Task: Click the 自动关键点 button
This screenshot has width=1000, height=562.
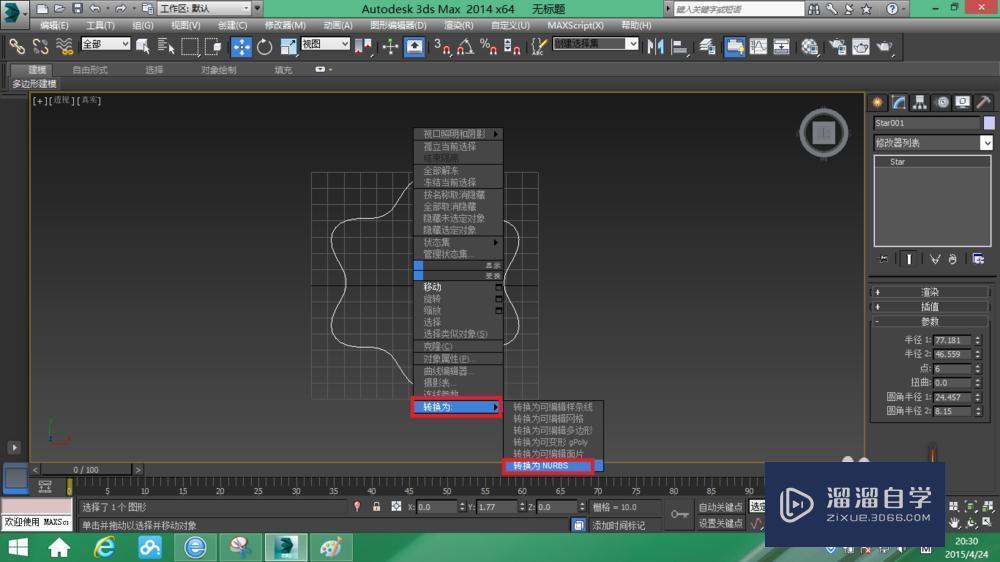Action: click(721, 507)
